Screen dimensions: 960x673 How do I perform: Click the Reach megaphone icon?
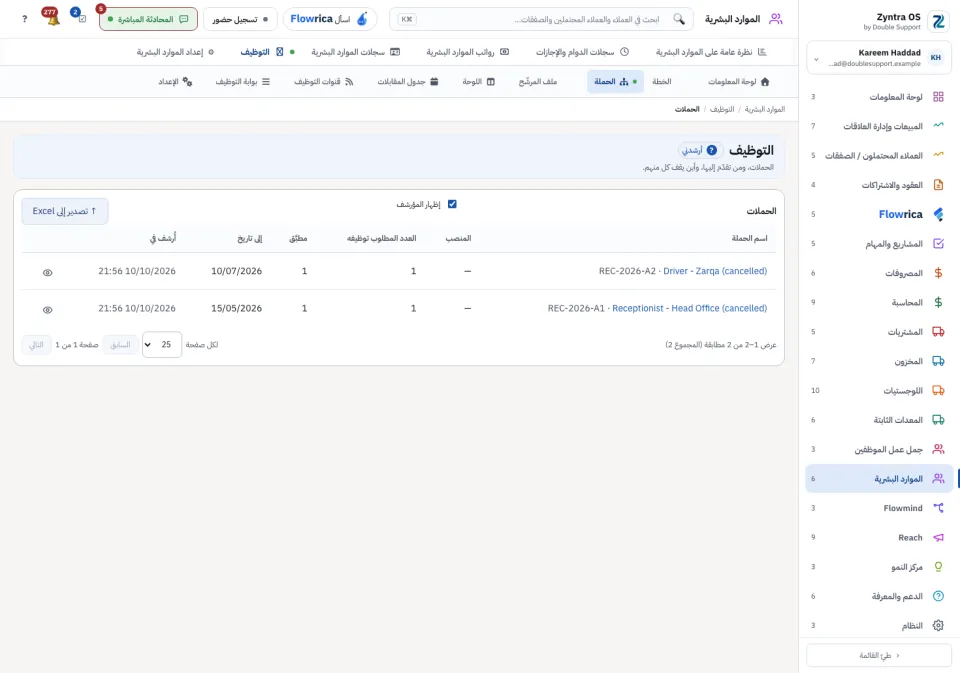coord(938,537)
